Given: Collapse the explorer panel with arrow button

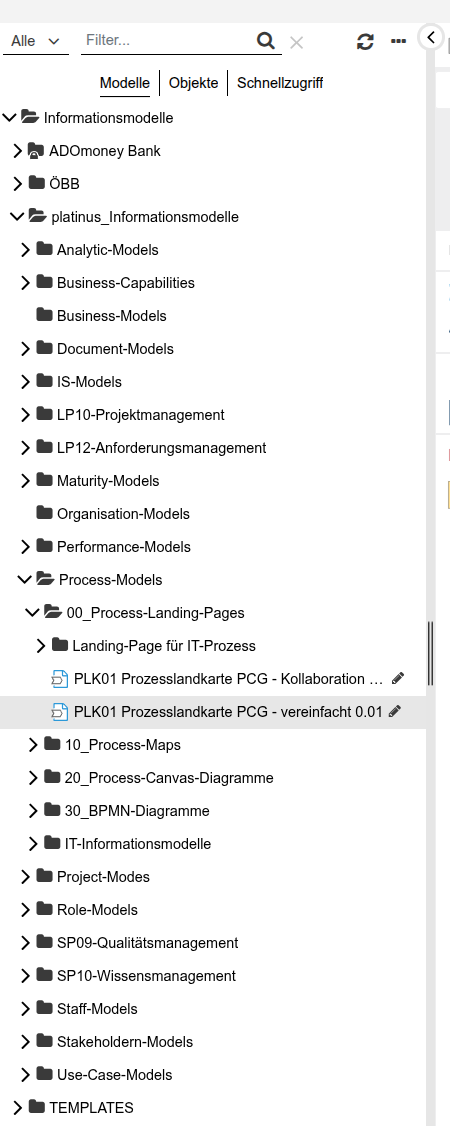Looking at the screenshot, I should click(x=431, y=37).
